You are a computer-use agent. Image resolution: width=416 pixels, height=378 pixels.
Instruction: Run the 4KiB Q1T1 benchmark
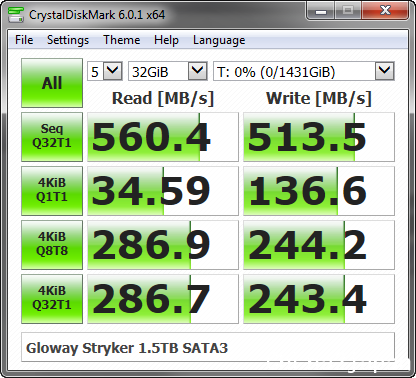[x=52, y=191]
